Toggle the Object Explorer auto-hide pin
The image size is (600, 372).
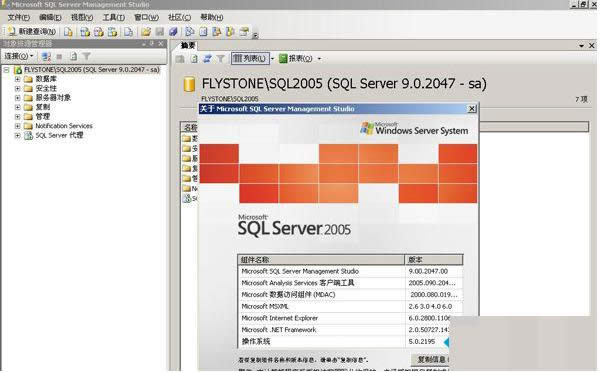[x=152, y=44]
